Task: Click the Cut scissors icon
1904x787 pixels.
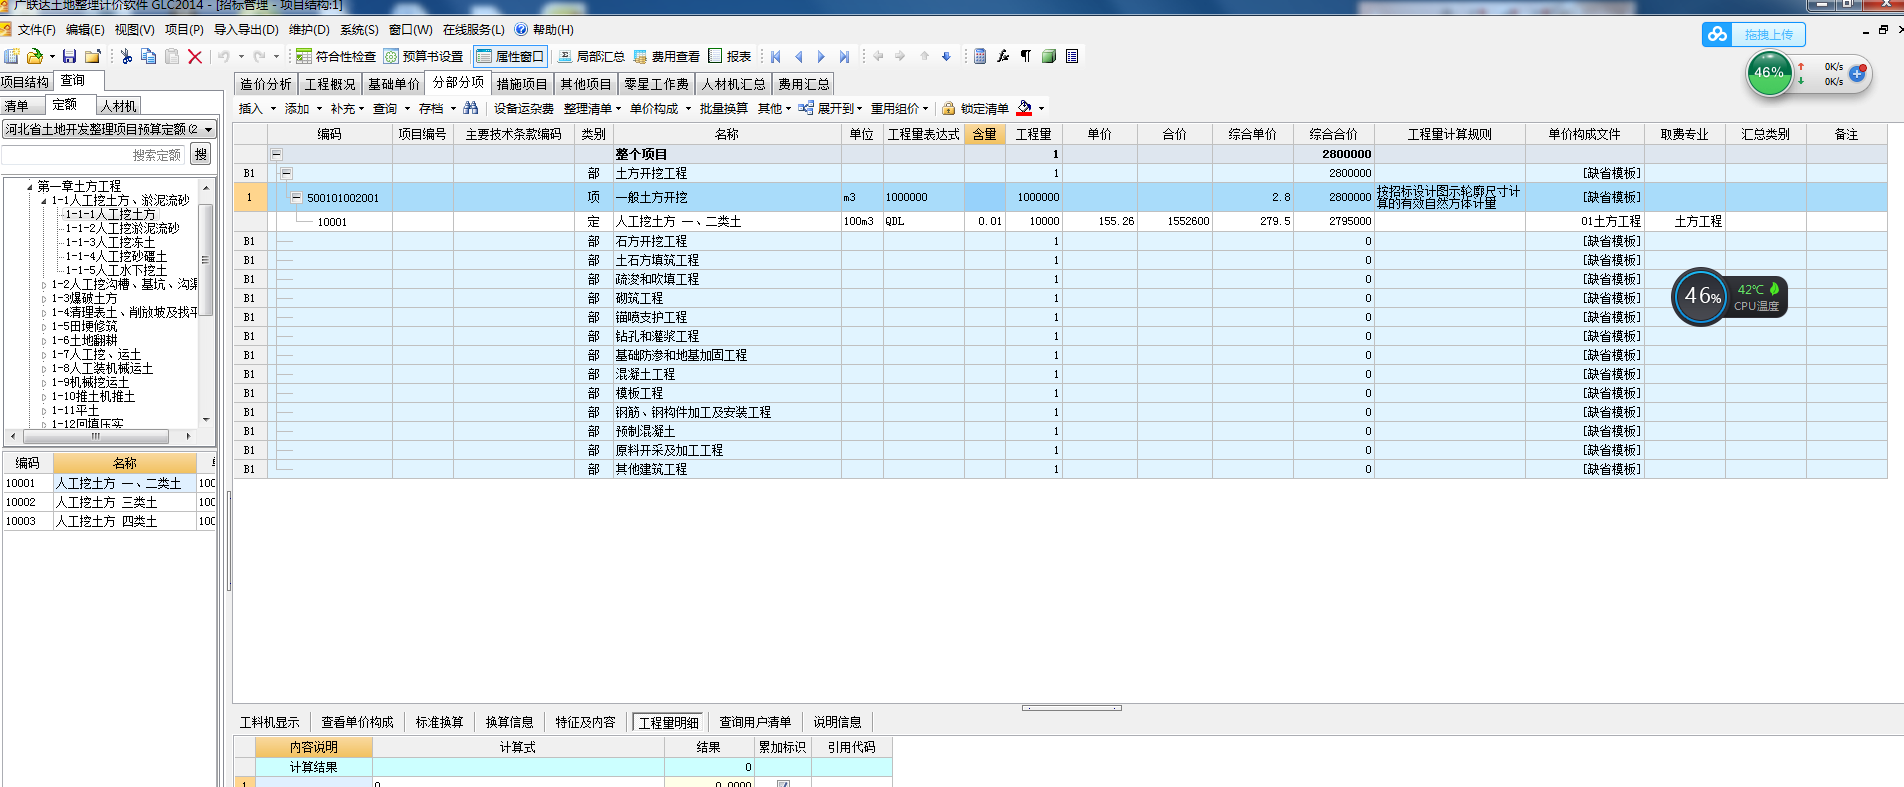Action: (x=127, y=56)
